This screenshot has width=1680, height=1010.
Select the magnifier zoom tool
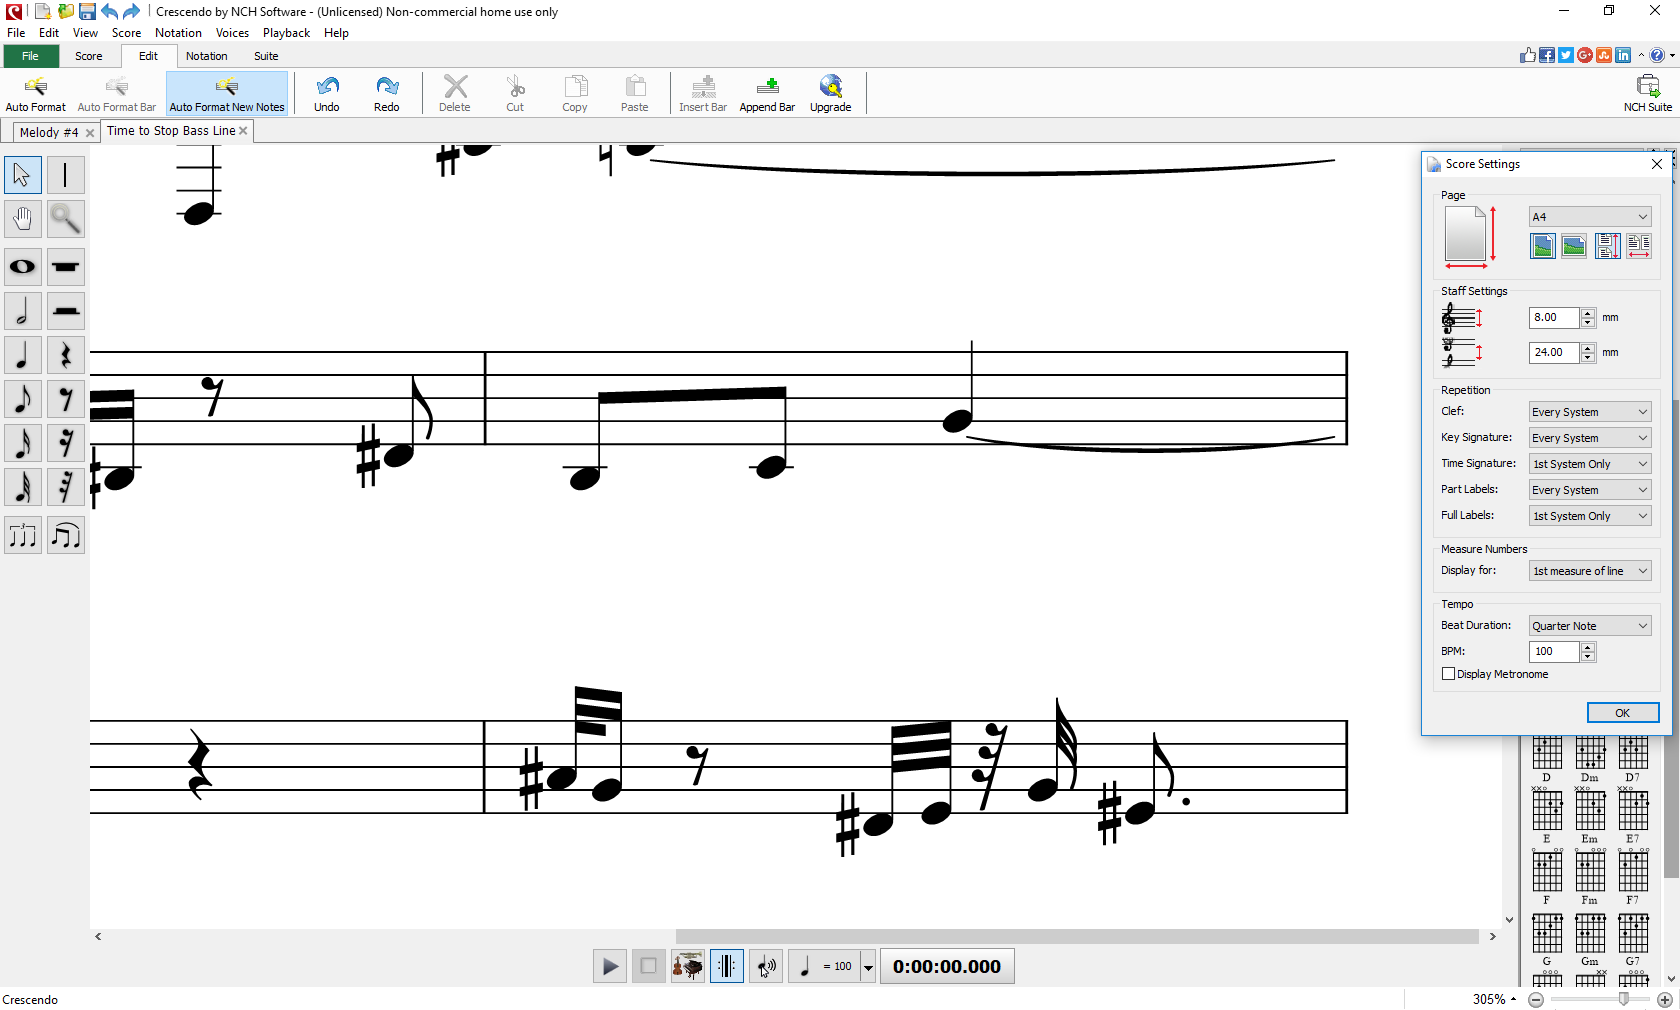coord(65,218)
